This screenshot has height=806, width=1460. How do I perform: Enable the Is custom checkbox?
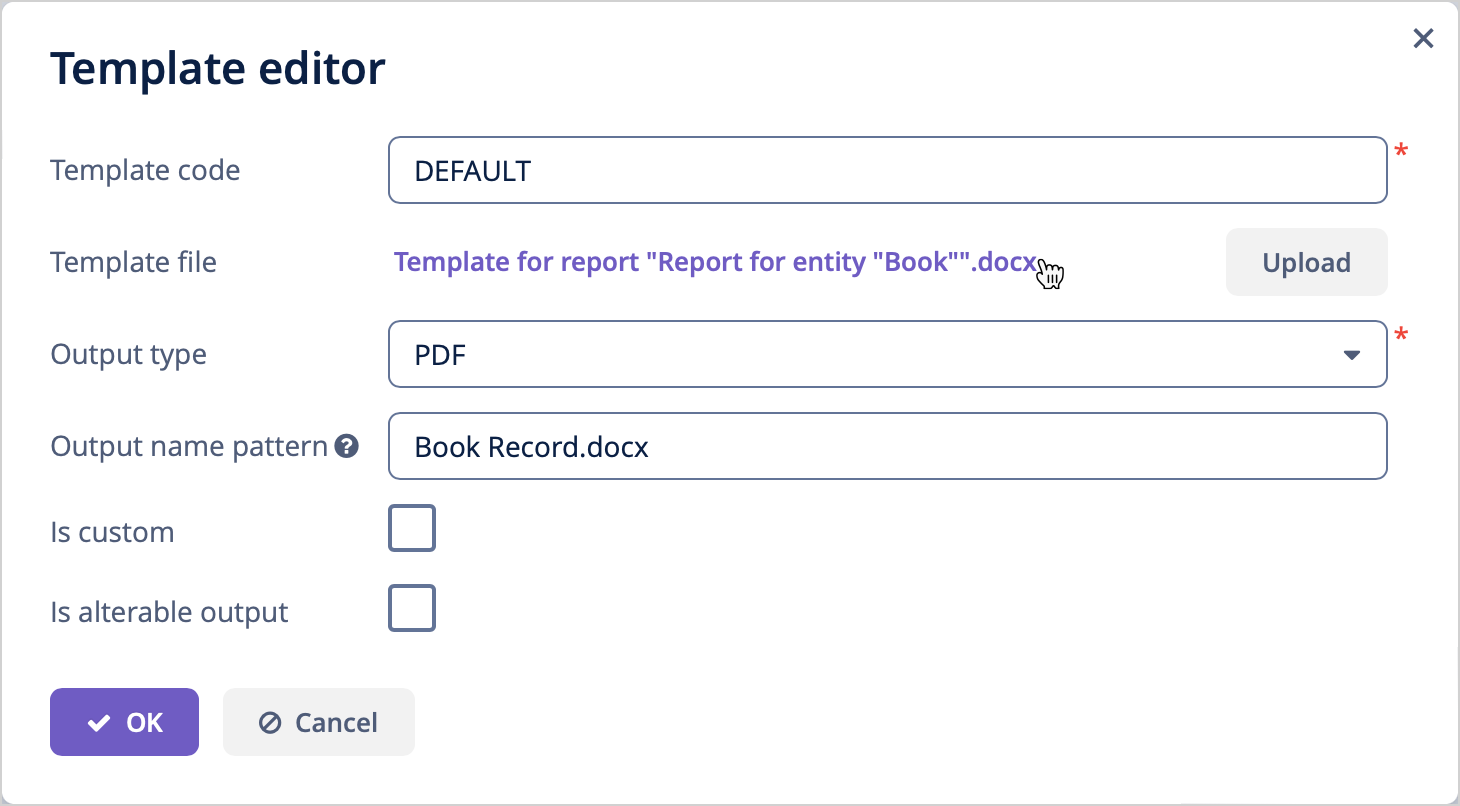coord(412,529)
